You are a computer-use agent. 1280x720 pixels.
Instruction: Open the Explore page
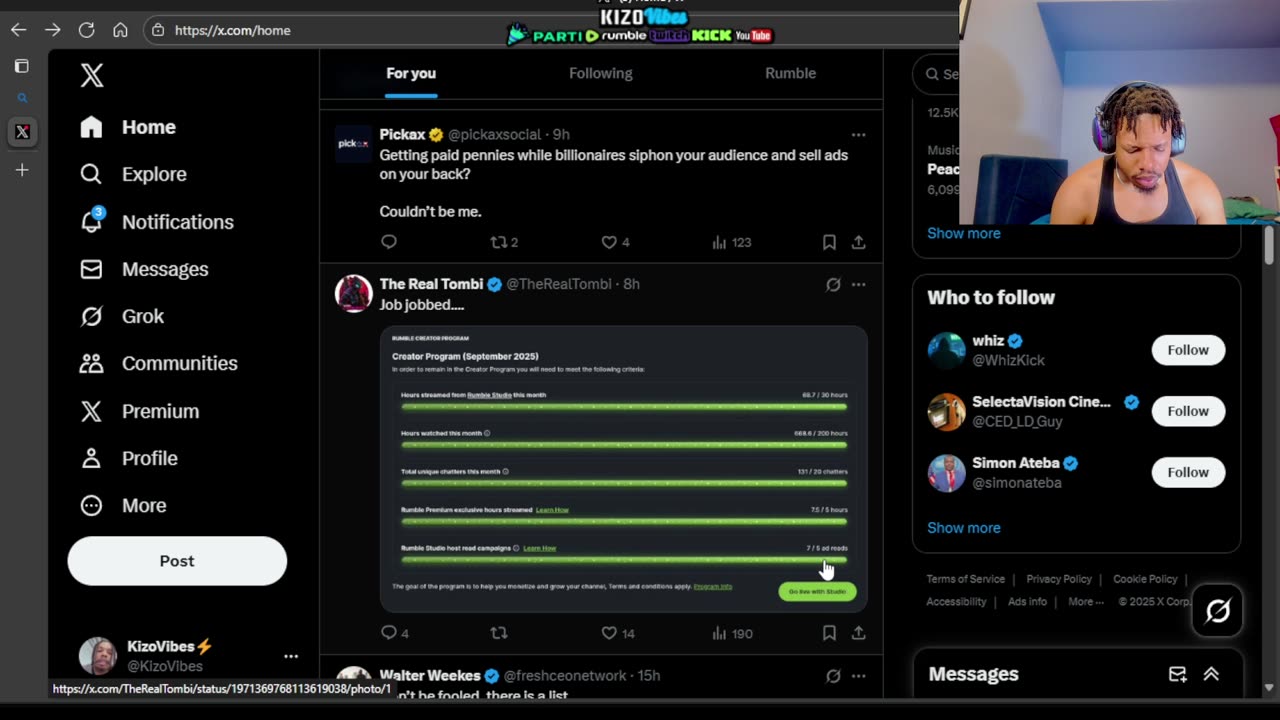click(133, 174)
